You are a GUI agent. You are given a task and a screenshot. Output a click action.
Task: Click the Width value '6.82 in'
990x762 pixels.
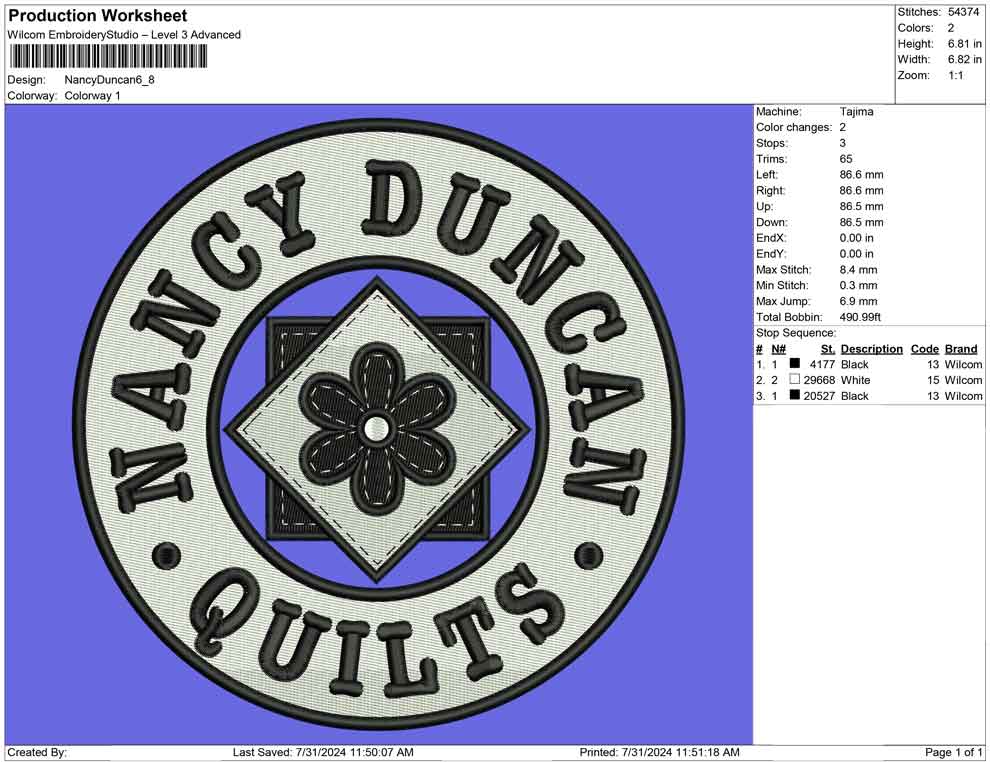964,59
